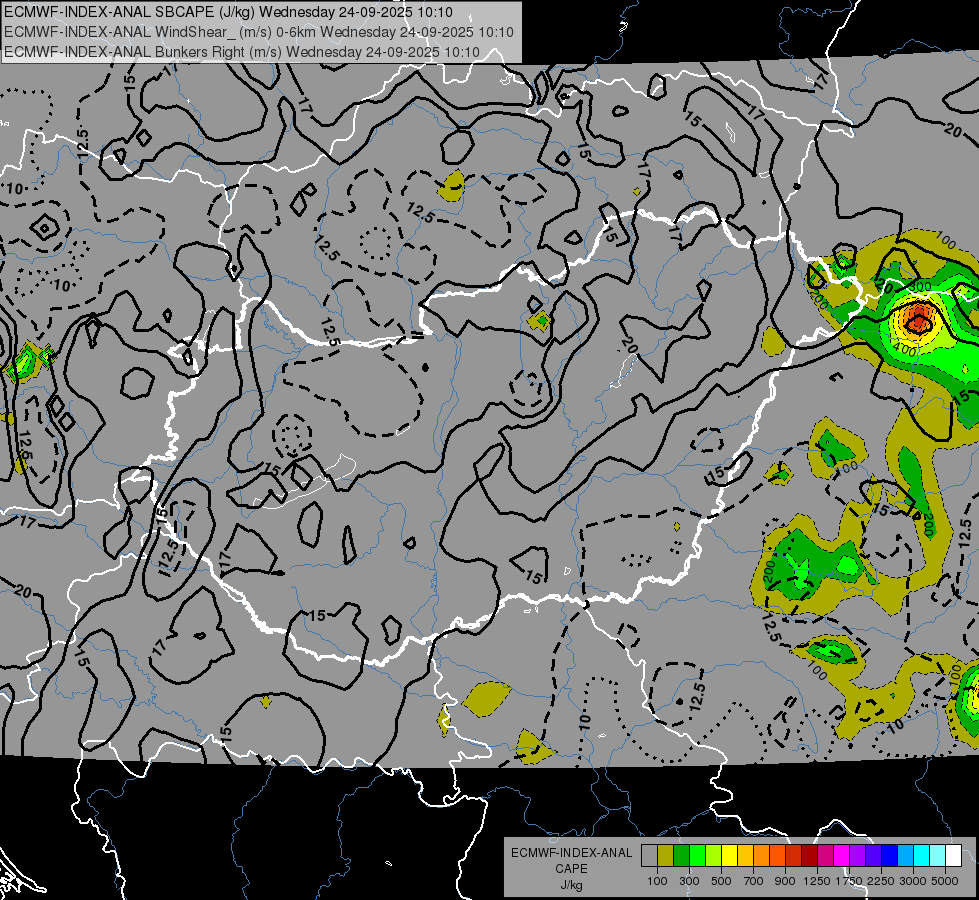The width and height of the screenshot is (979, 900).
Task: Select the red-orange legend swatch
Action: 778,856
